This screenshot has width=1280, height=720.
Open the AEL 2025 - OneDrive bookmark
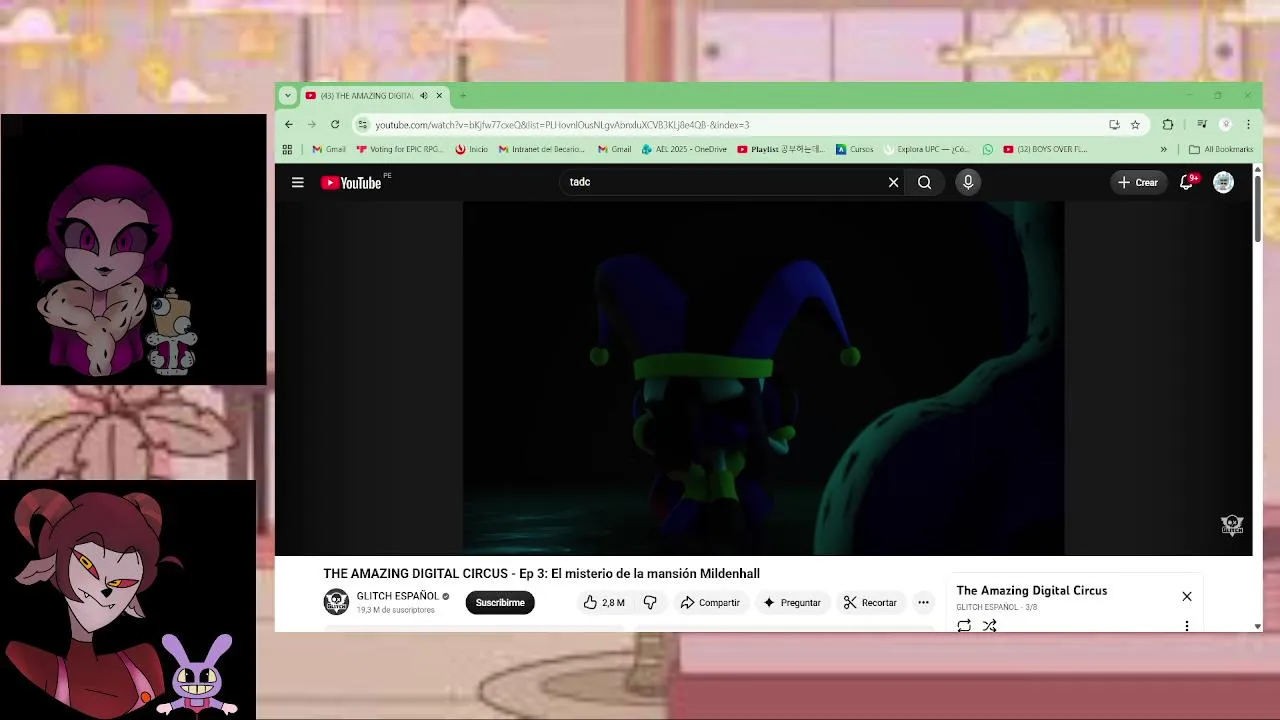pos(684,149)
